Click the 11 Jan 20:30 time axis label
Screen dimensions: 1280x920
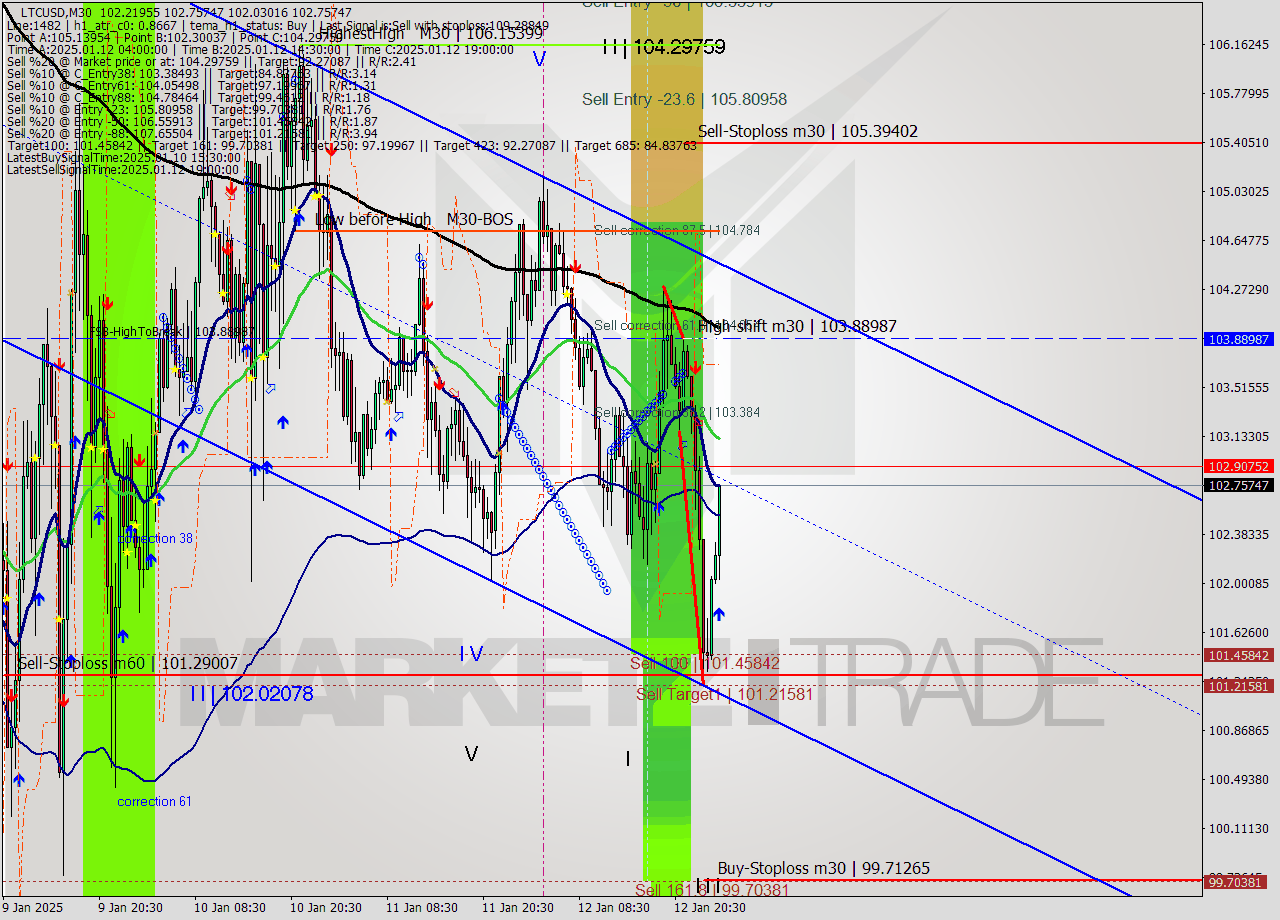pos(517,908)
